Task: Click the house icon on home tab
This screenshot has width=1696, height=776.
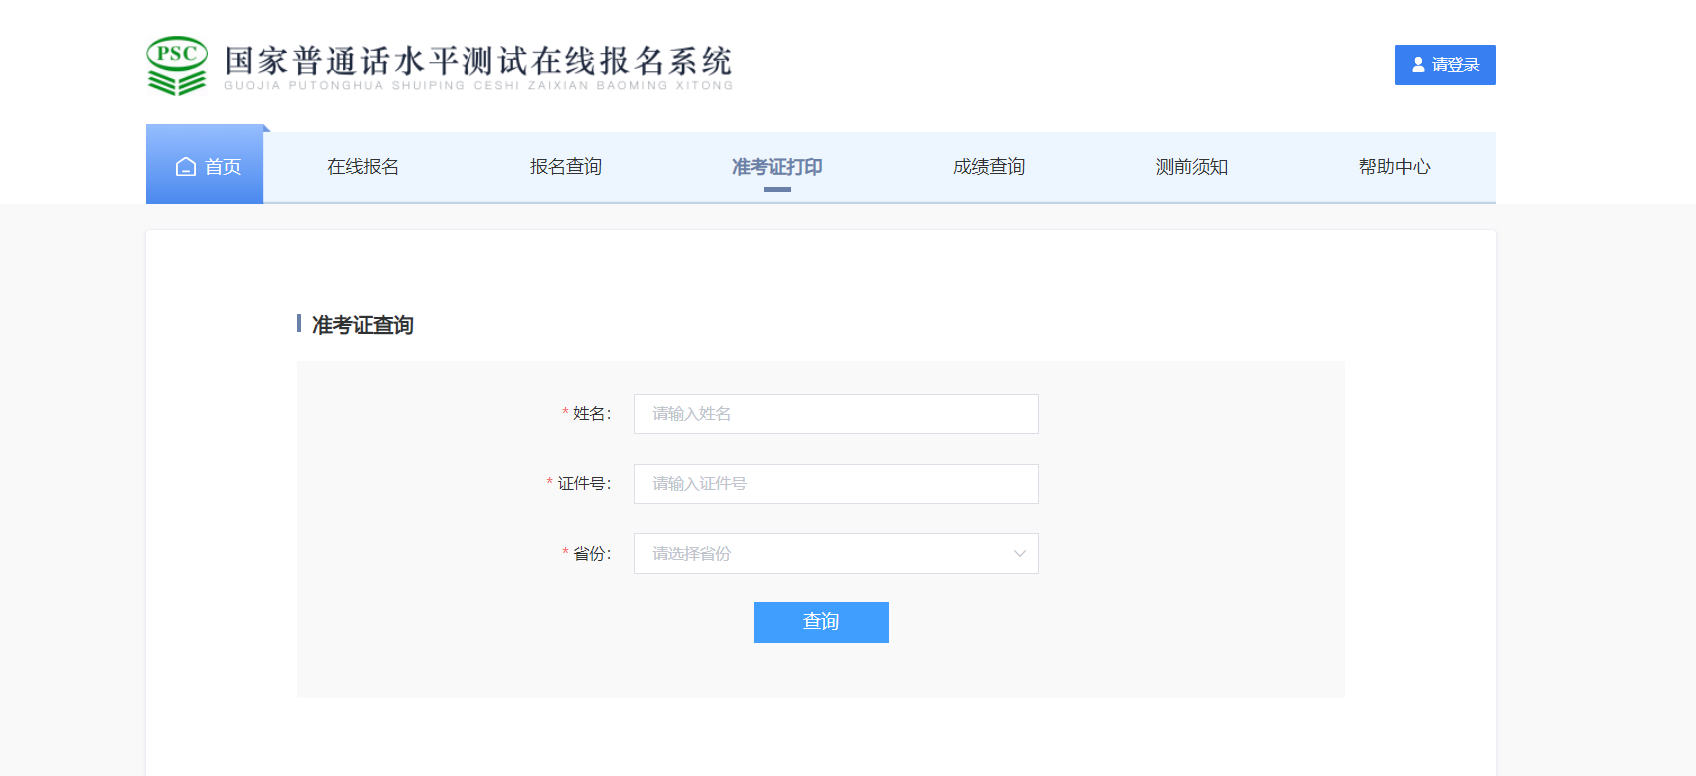Action: point(186,167)
